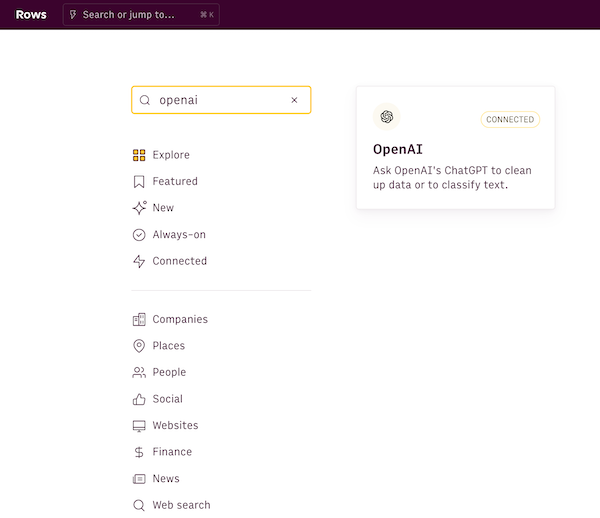
Task: Open the Search or jump to bar
Action: [x=141, y=15]
